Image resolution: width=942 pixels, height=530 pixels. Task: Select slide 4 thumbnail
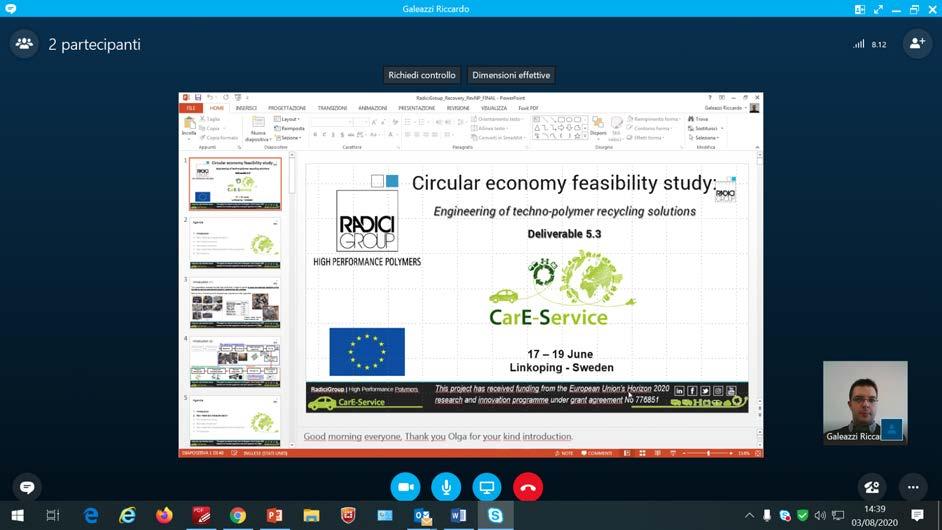point(235,362)
